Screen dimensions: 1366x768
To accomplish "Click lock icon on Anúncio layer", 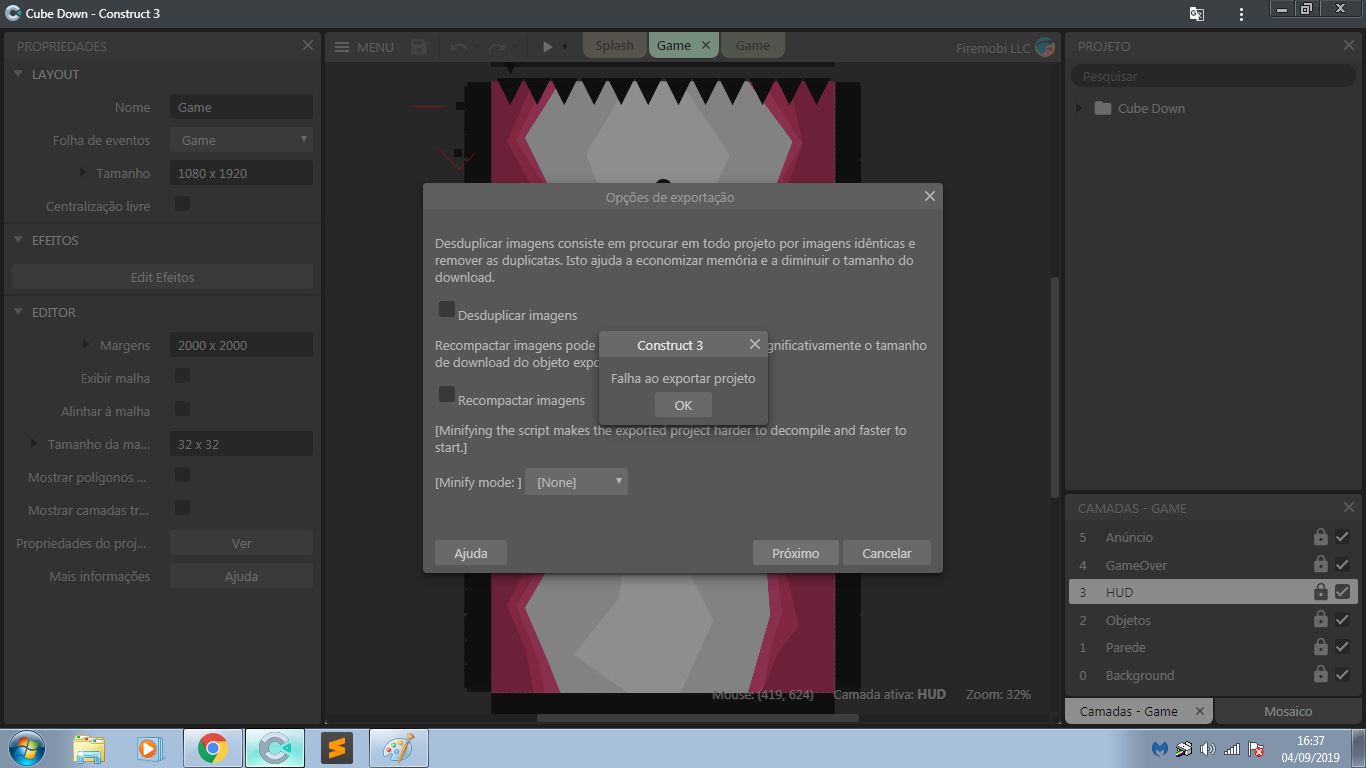I will click(x=1321, y=537).
